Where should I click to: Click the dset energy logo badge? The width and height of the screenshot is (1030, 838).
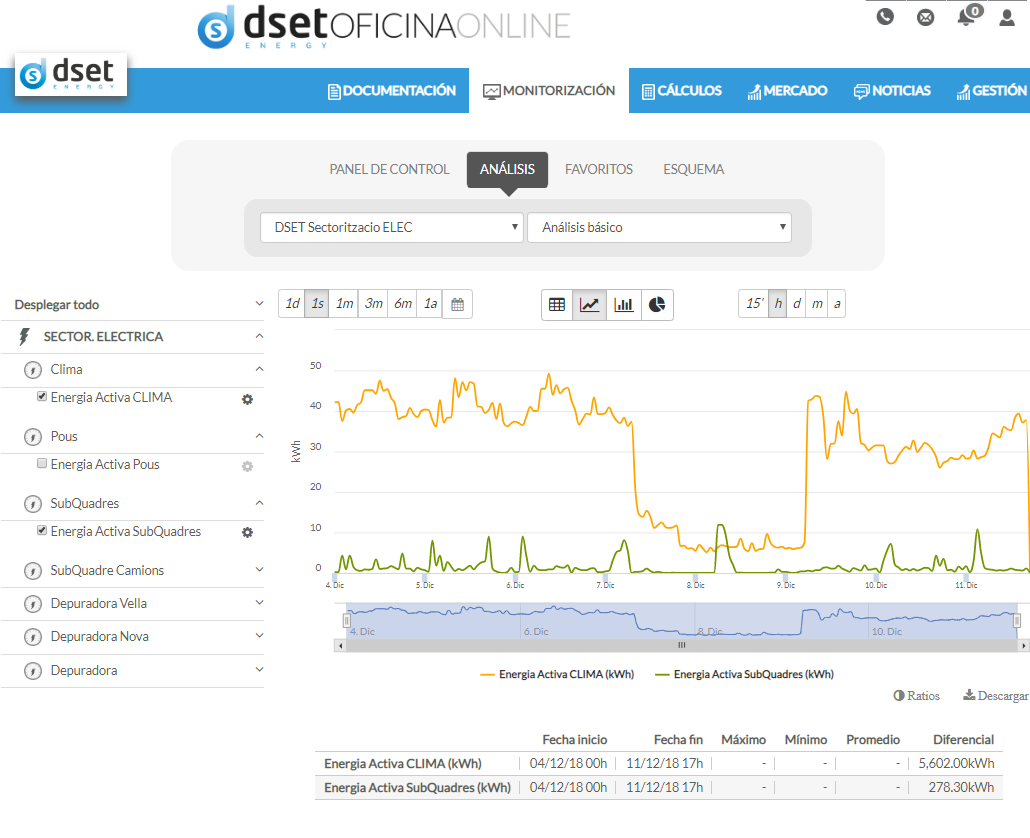pos(70,75)
